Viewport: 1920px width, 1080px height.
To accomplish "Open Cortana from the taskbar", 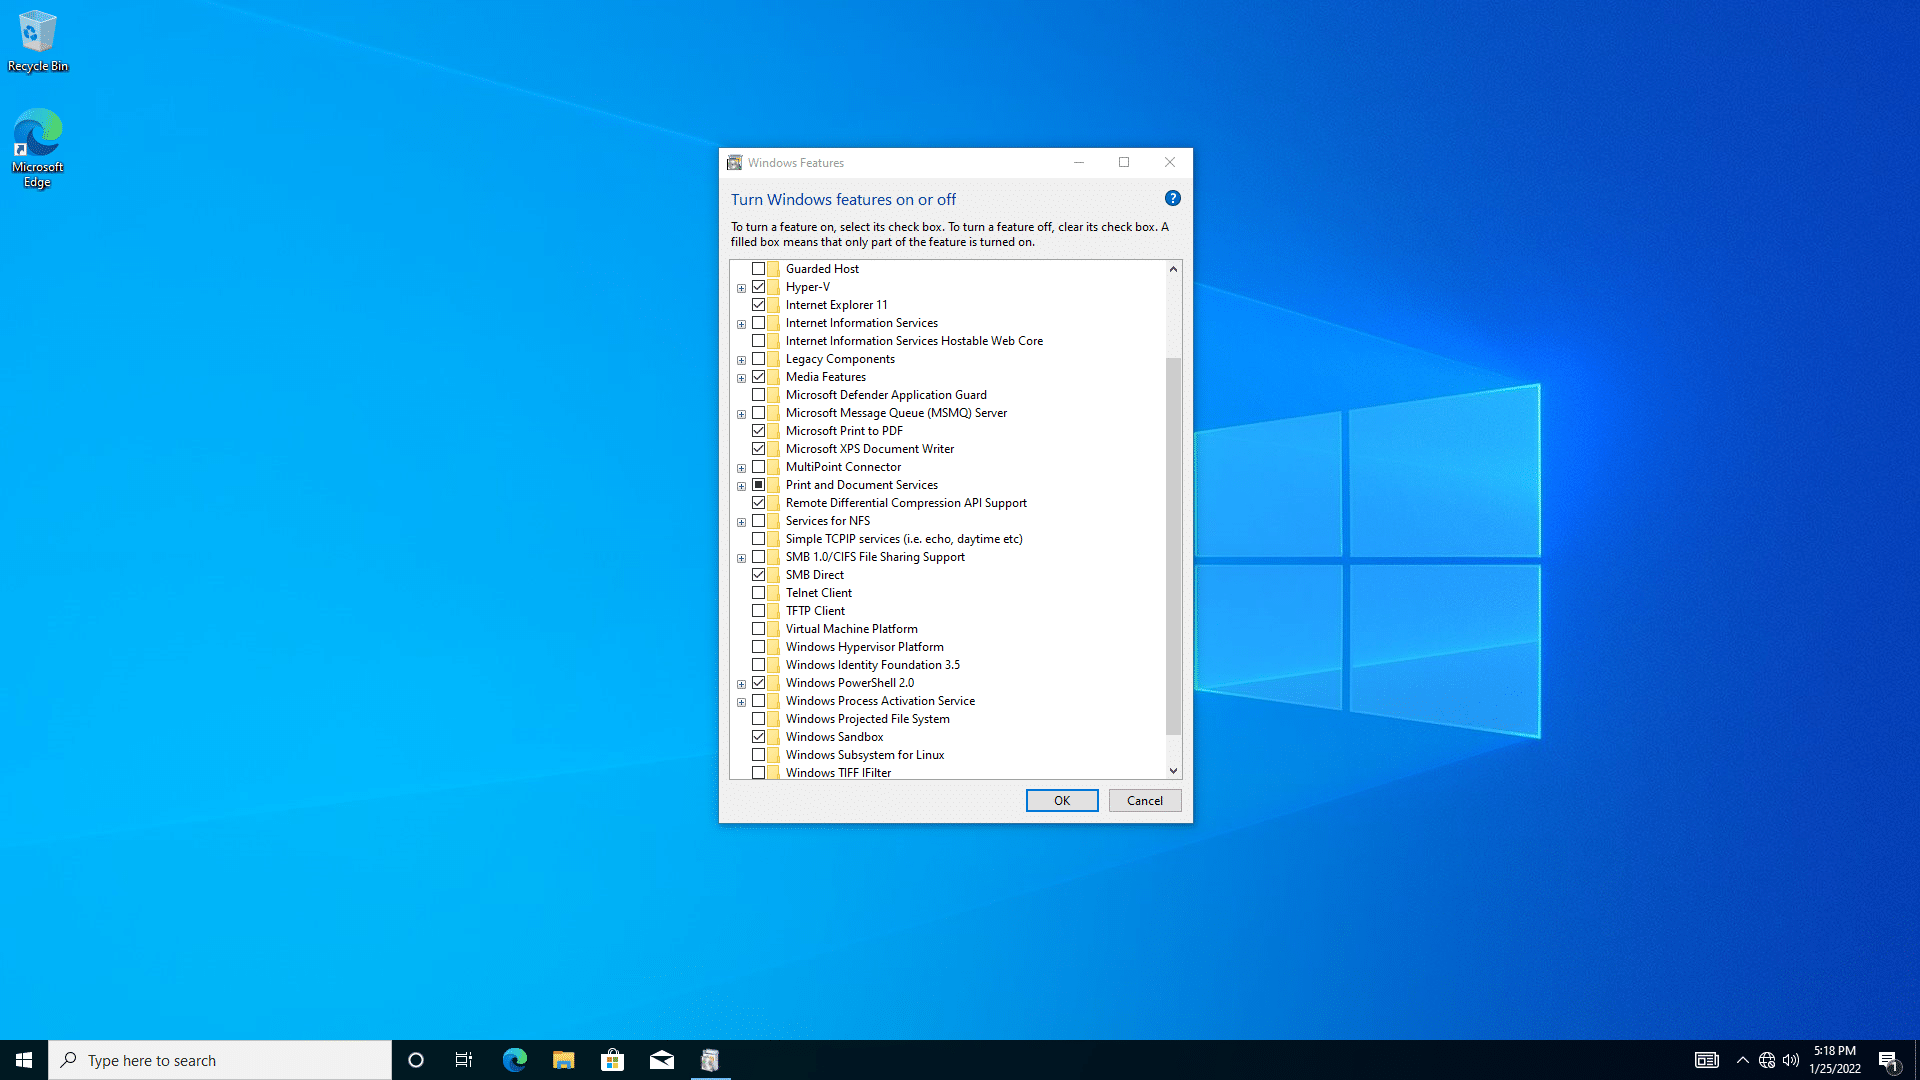I will 416,1060.
